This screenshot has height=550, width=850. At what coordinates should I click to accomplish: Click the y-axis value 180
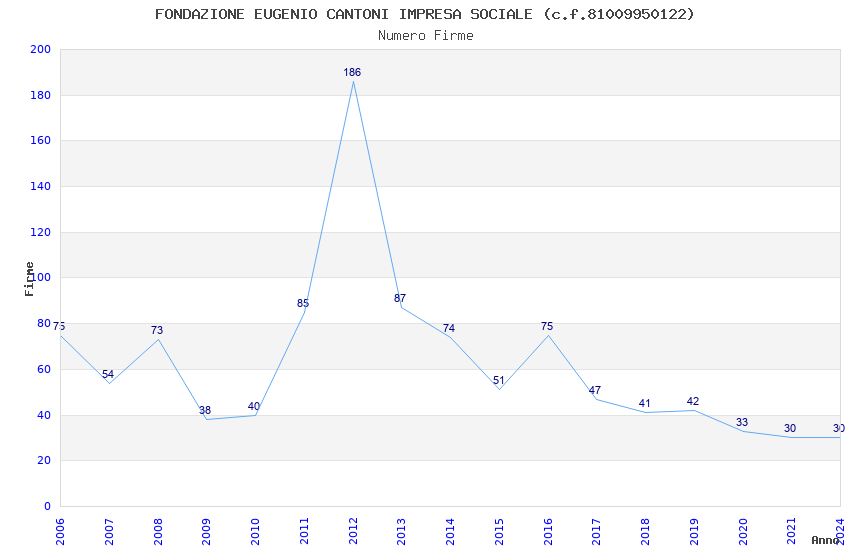click(40, 95)
